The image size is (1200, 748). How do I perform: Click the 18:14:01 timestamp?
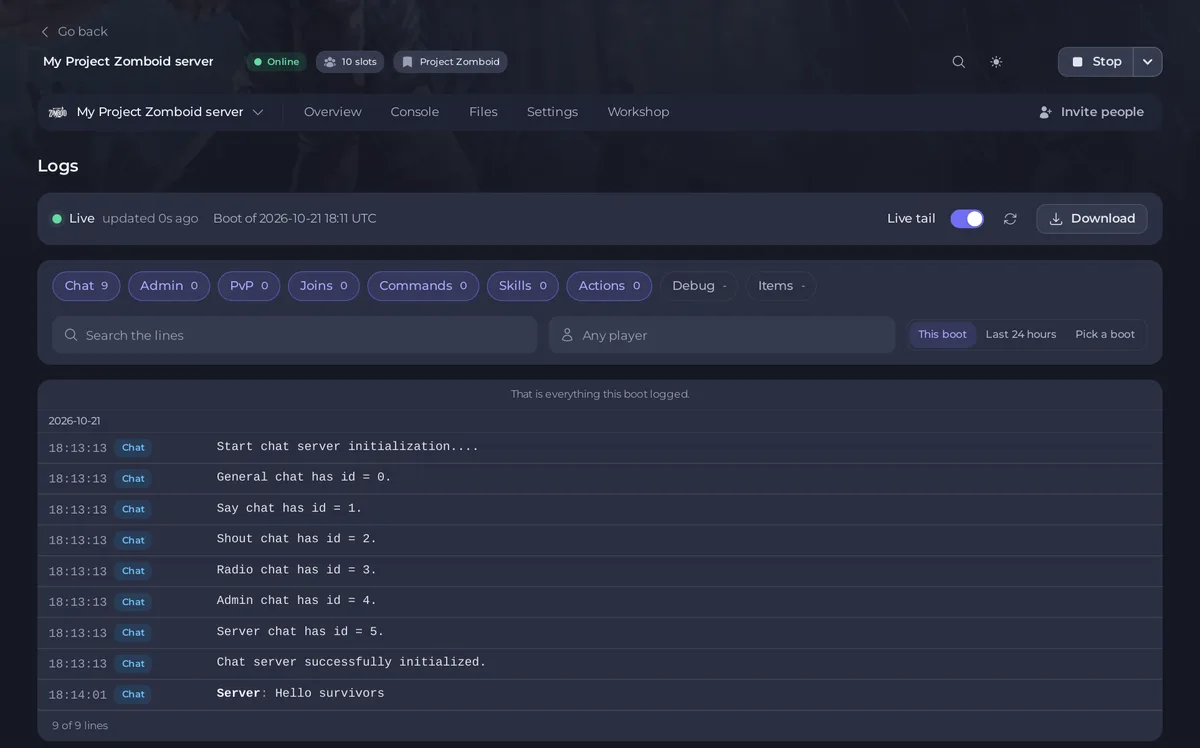point(77,695)
